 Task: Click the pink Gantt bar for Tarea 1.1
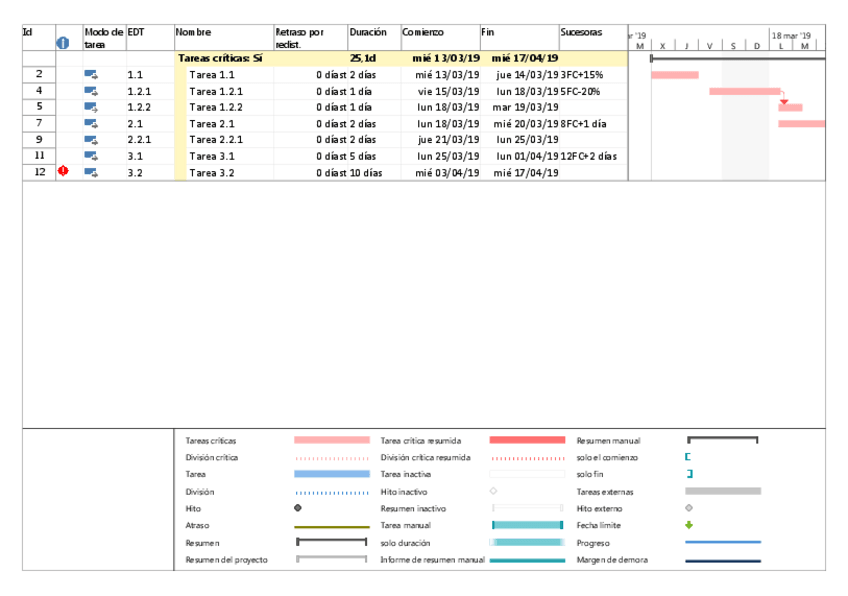click(x=675, y=75)
